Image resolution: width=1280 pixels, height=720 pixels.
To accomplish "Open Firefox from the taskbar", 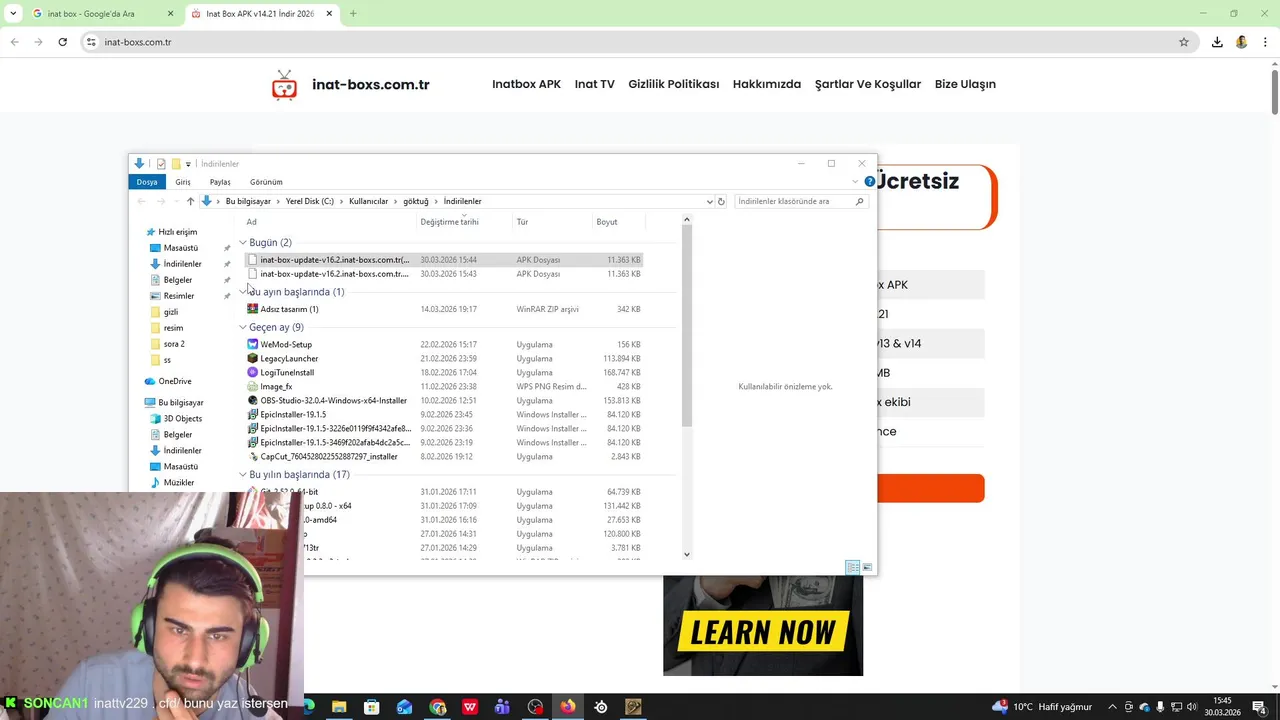I will click(568, 707).
